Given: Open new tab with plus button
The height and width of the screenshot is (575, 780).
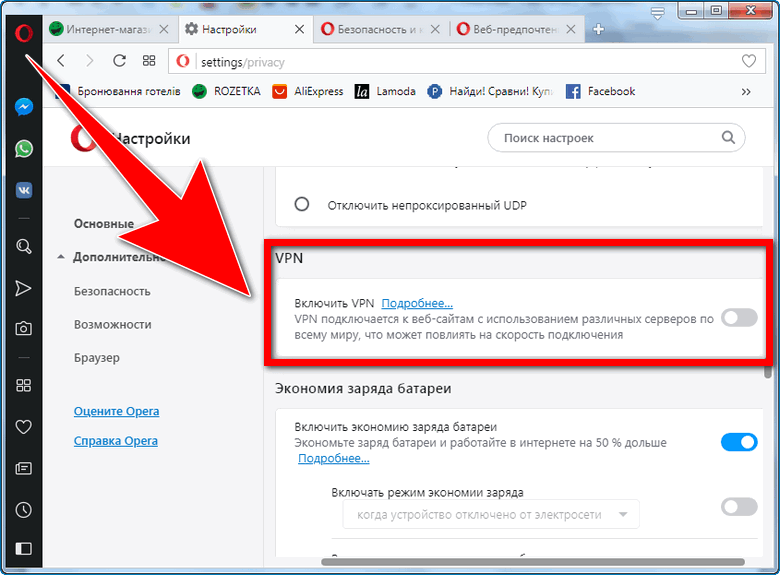Looking at the screenshot, I should tap(598, 29).
